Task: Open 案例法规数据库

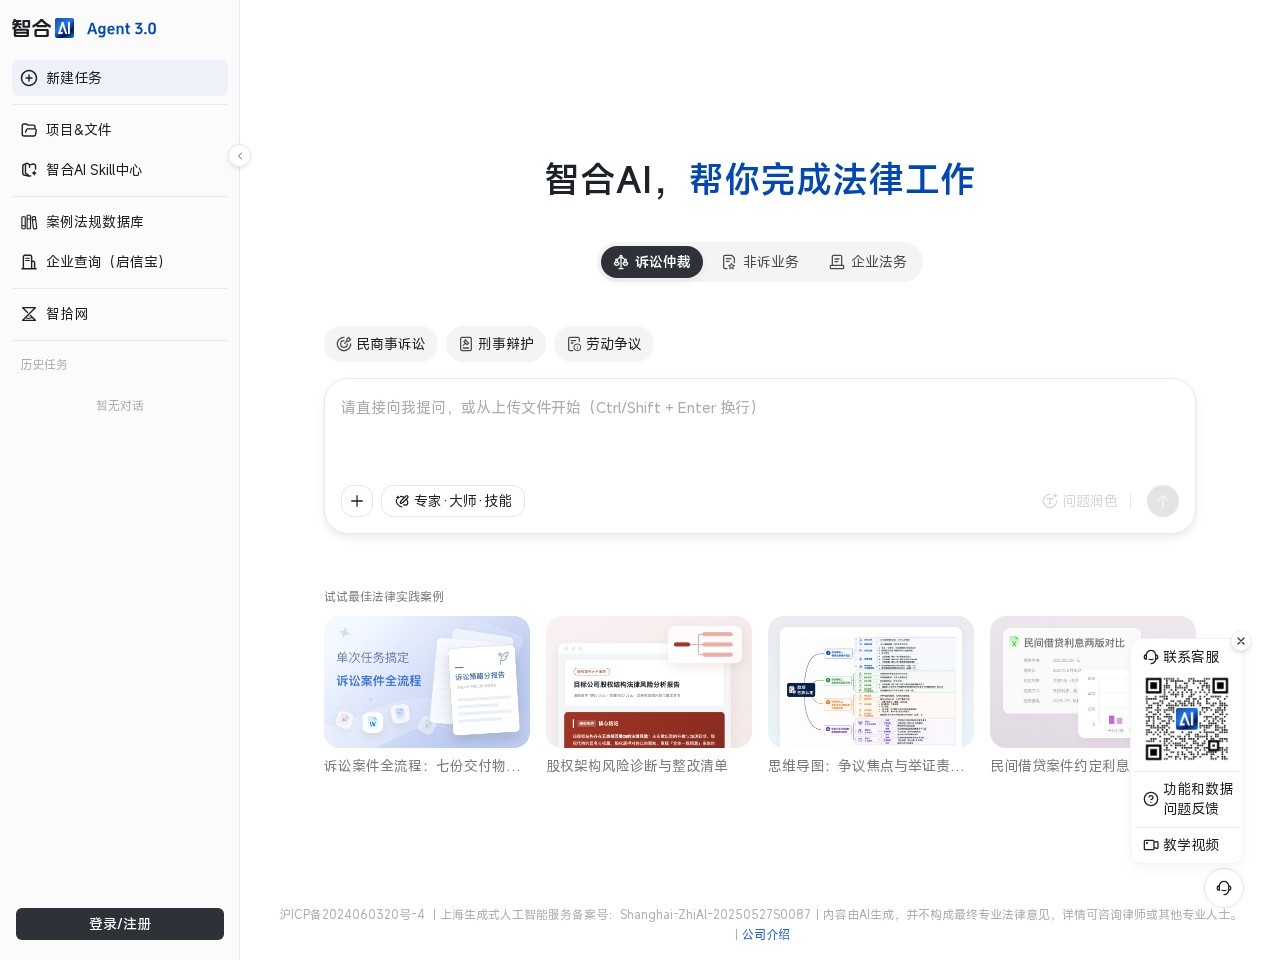Action: pos(120,222)
